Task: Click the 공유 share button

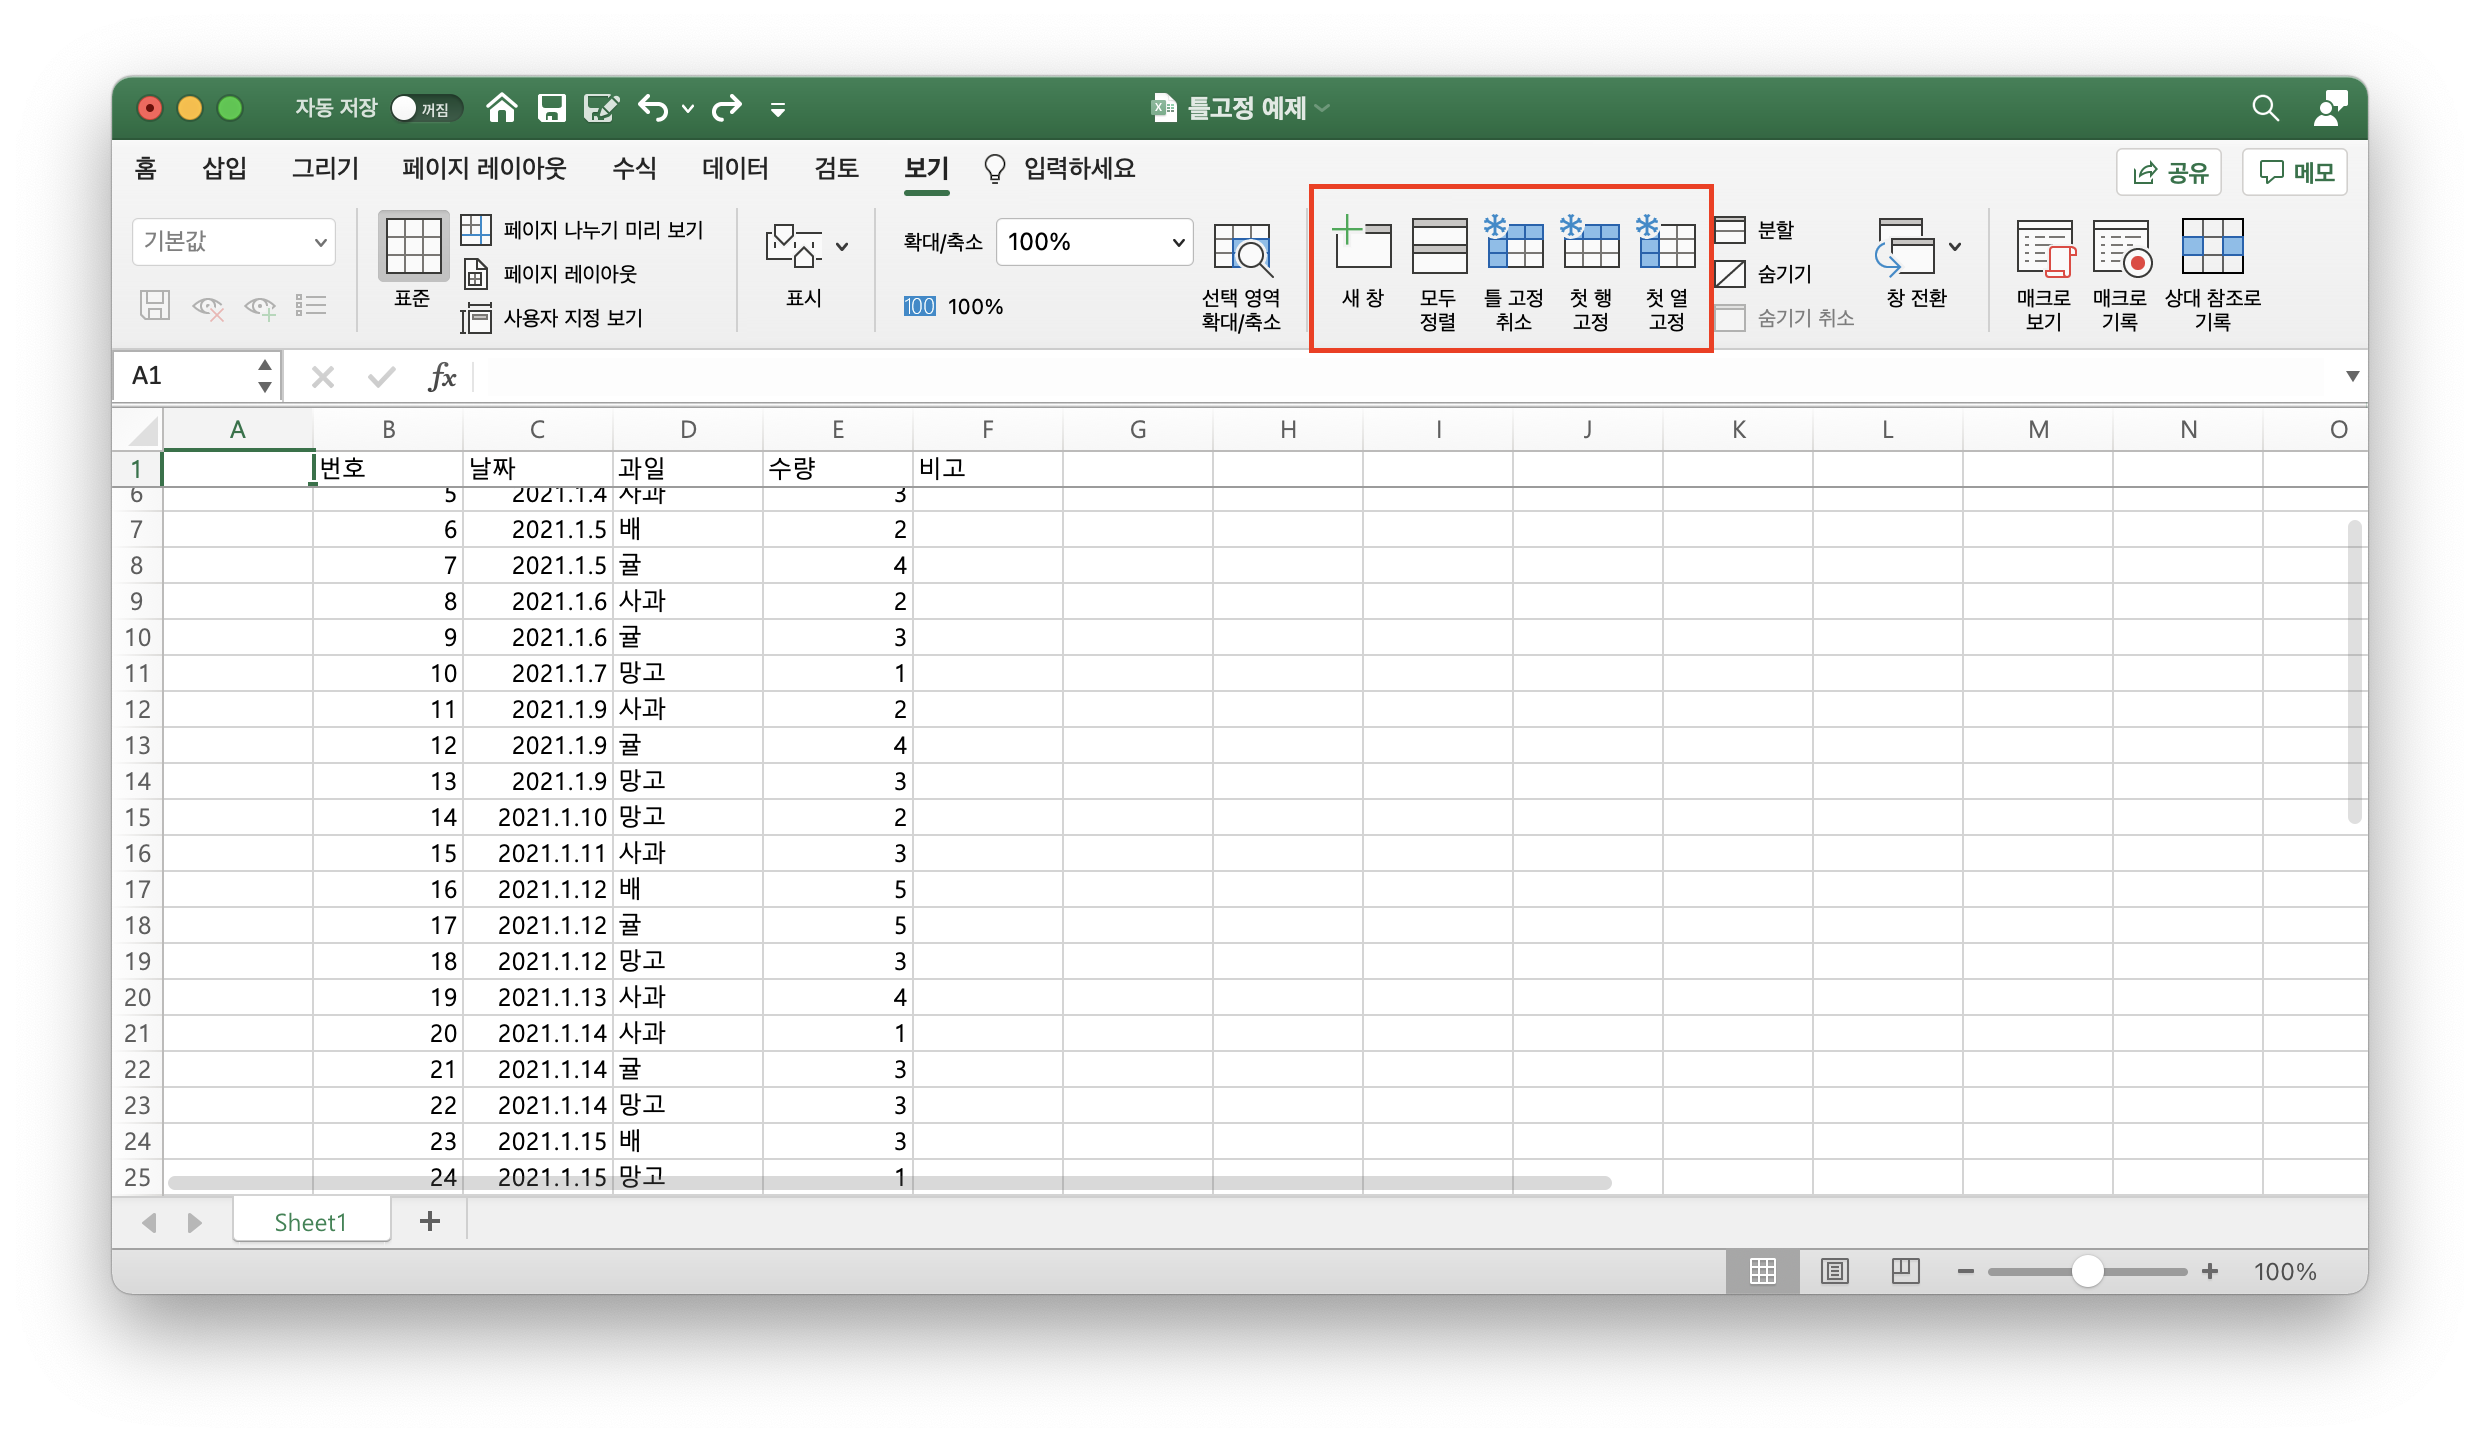Action: (x=2168, y=172)
